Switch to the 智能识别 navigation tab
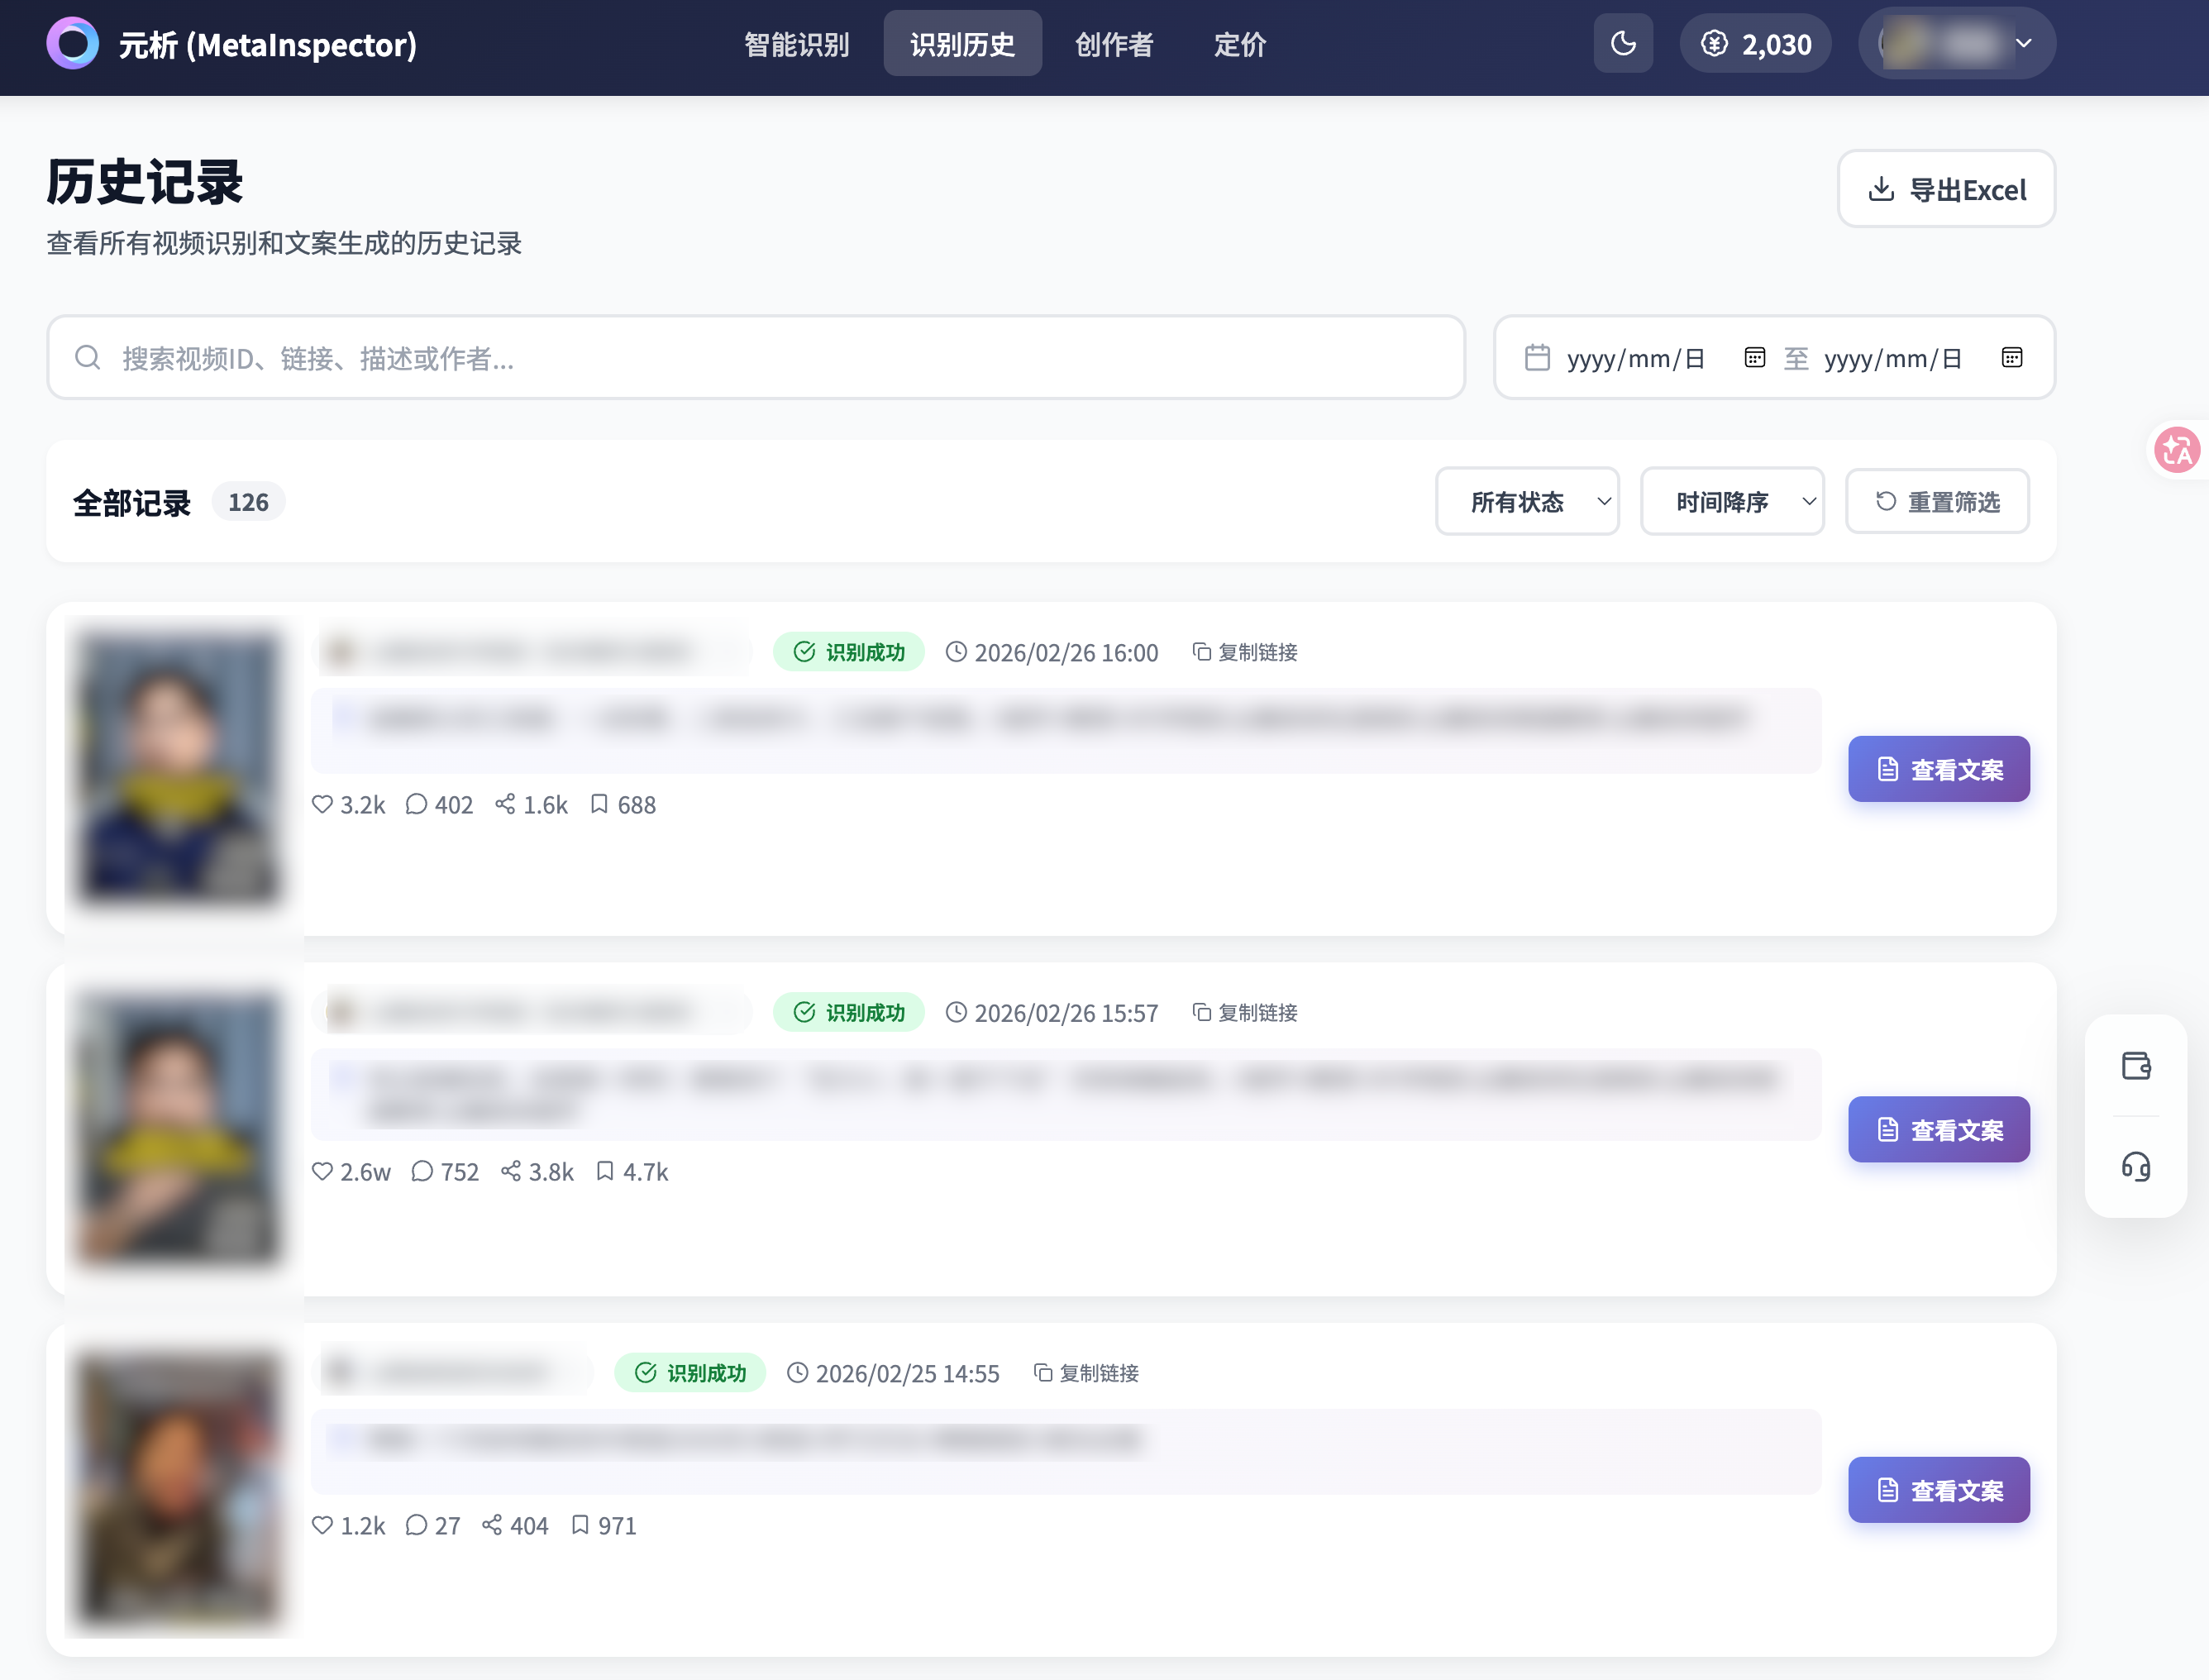This screenshot has height=1680, width=2209. [796, 44]
